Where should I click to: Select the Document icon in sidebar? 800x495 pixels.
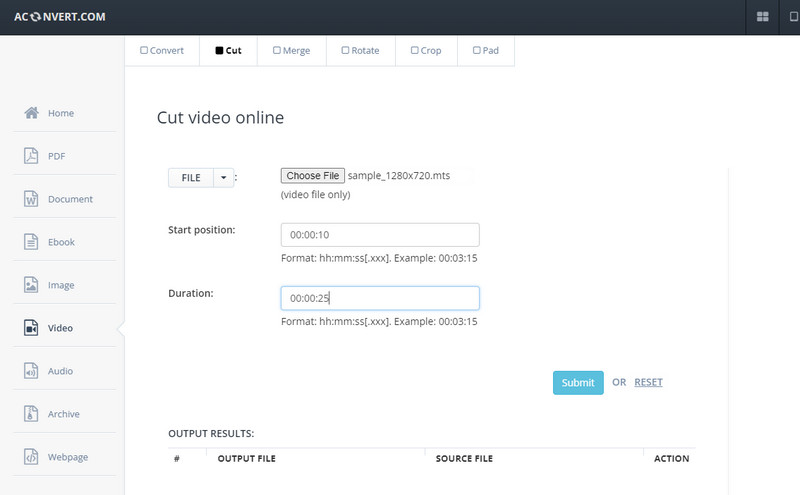[31, 199]
